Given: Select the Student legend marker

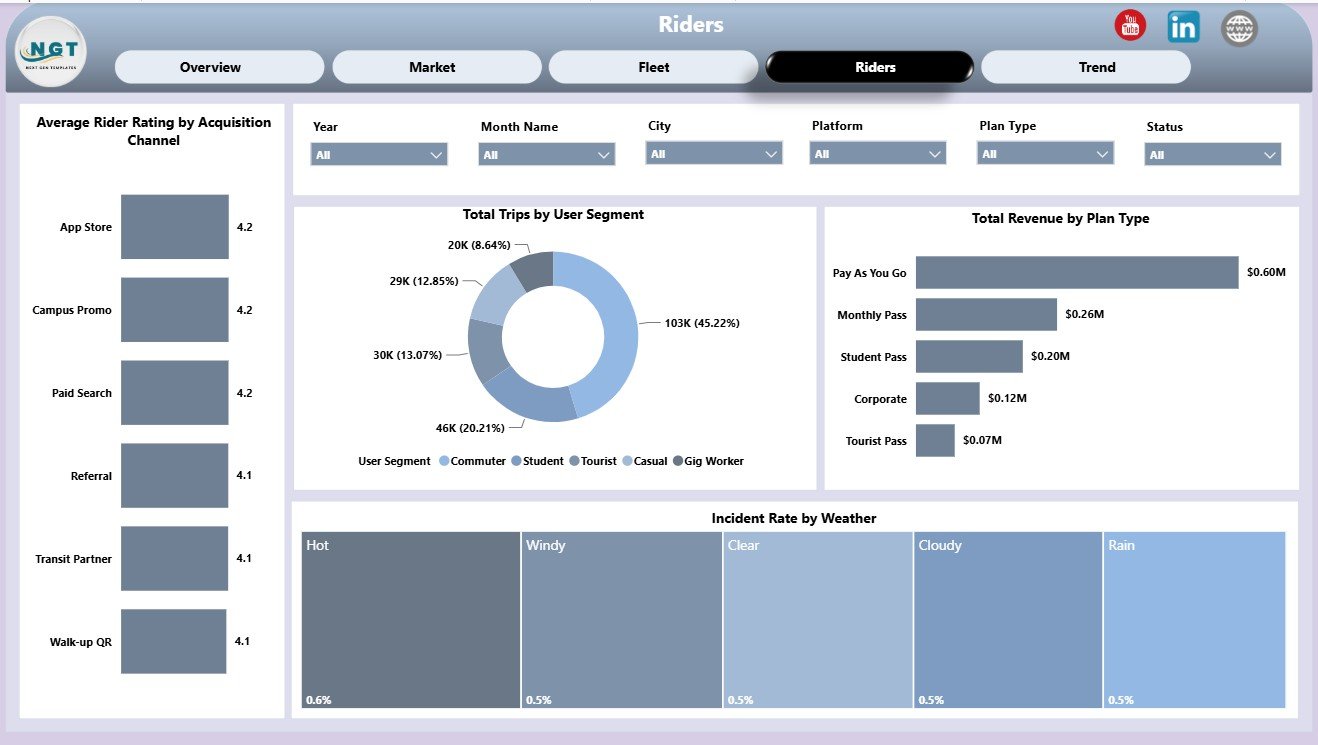Looking at the screenshot, I should tap(516, 461).
